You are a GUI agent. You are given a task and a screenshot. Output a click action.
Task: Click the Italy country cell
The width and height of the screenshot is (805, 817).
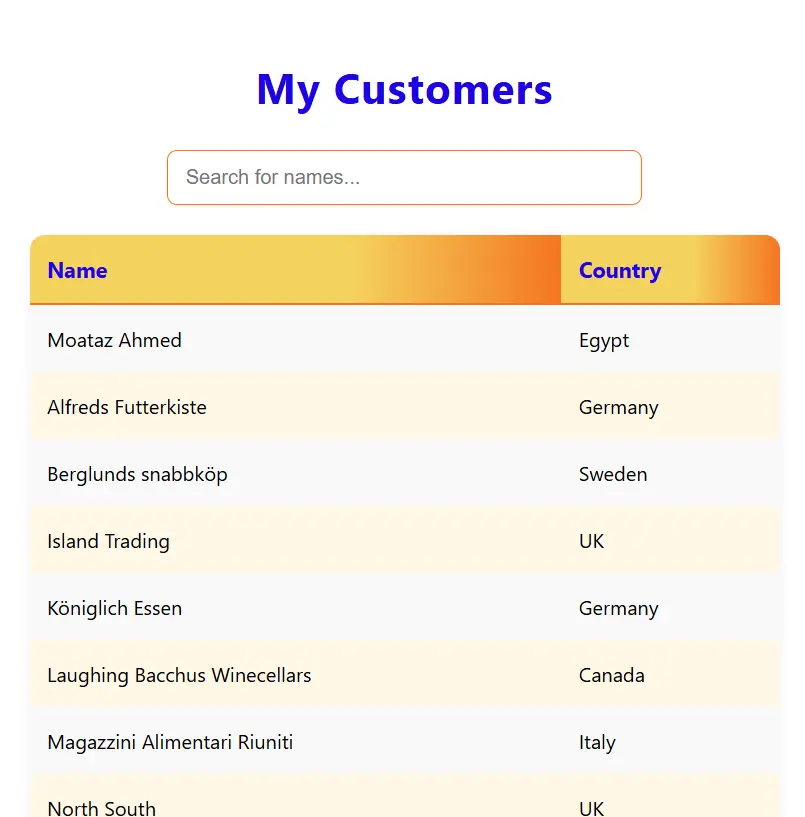597,742
